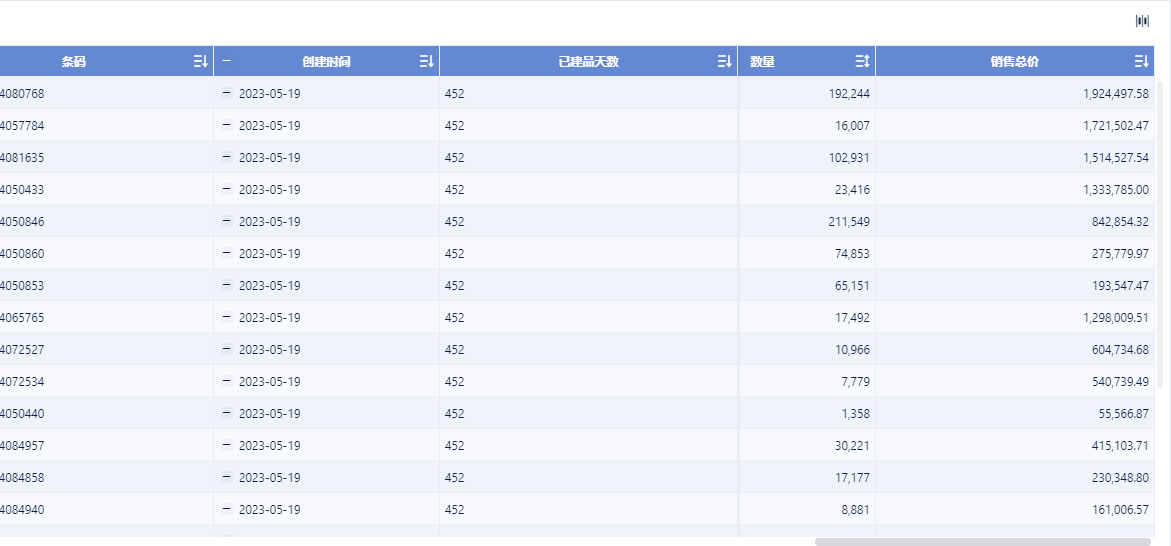This screenshot has width=1171, height=546.
Task: Sort by 数量 using its header icon
Action: 863,62
